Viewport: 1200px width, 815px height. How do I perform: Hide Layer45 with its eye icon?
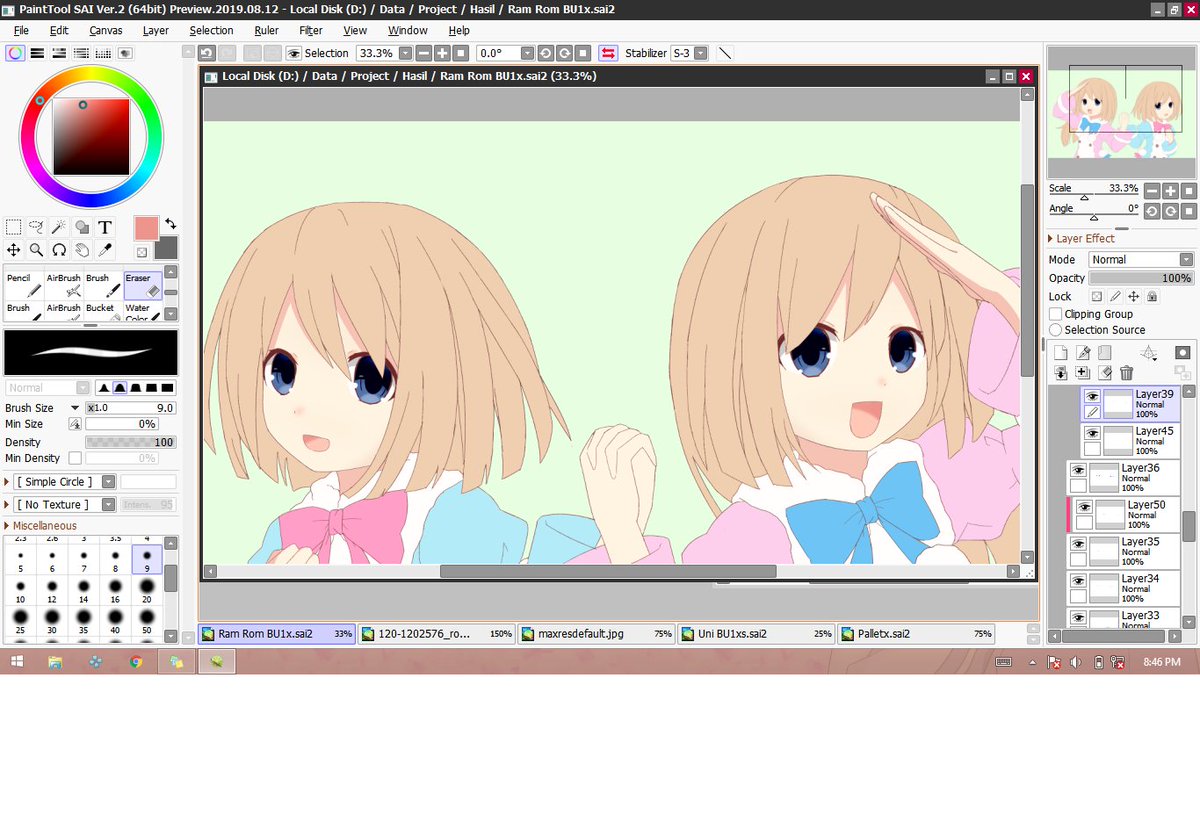coord(1092,434)
